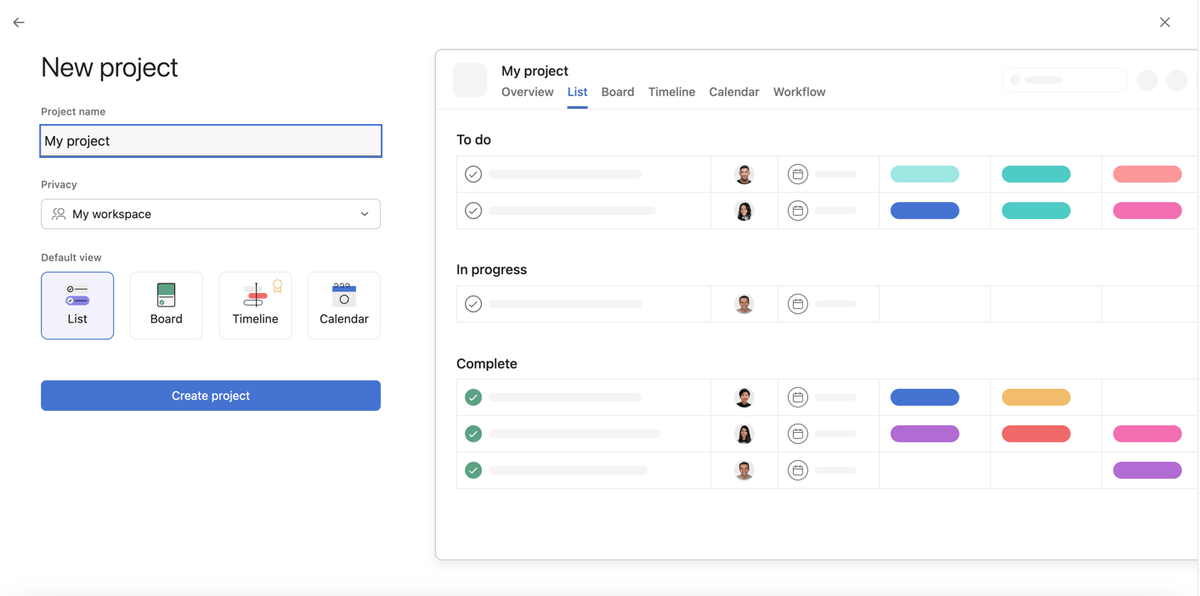Viewport: 1200px width, 596px height.
Task: Click the search pill at top right of preview
Action: pos(1064,80)
